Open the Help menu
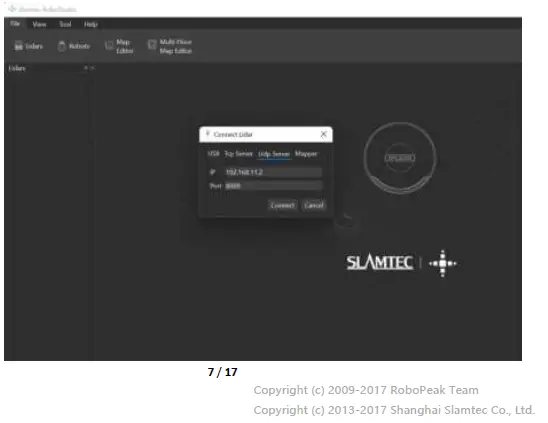Screen dimensions: 548x423 pyautogui.click(x=91, y=24)
